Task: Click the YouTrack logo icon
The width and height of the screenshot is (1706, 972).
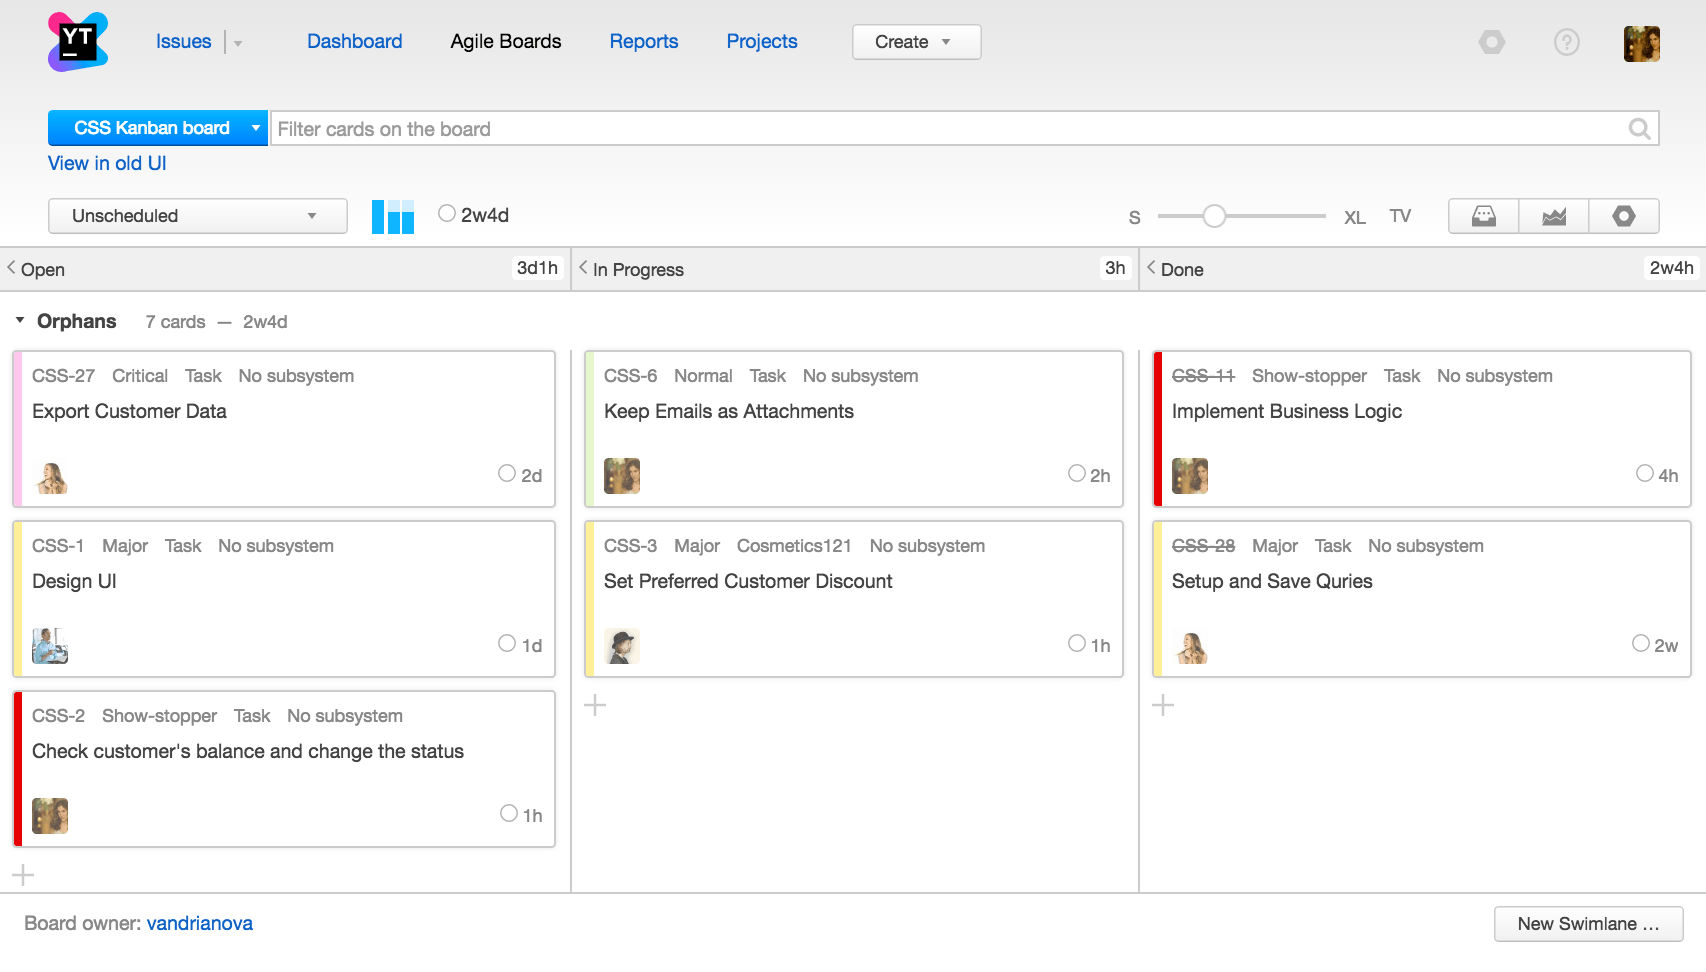Action: click(78, 42)
